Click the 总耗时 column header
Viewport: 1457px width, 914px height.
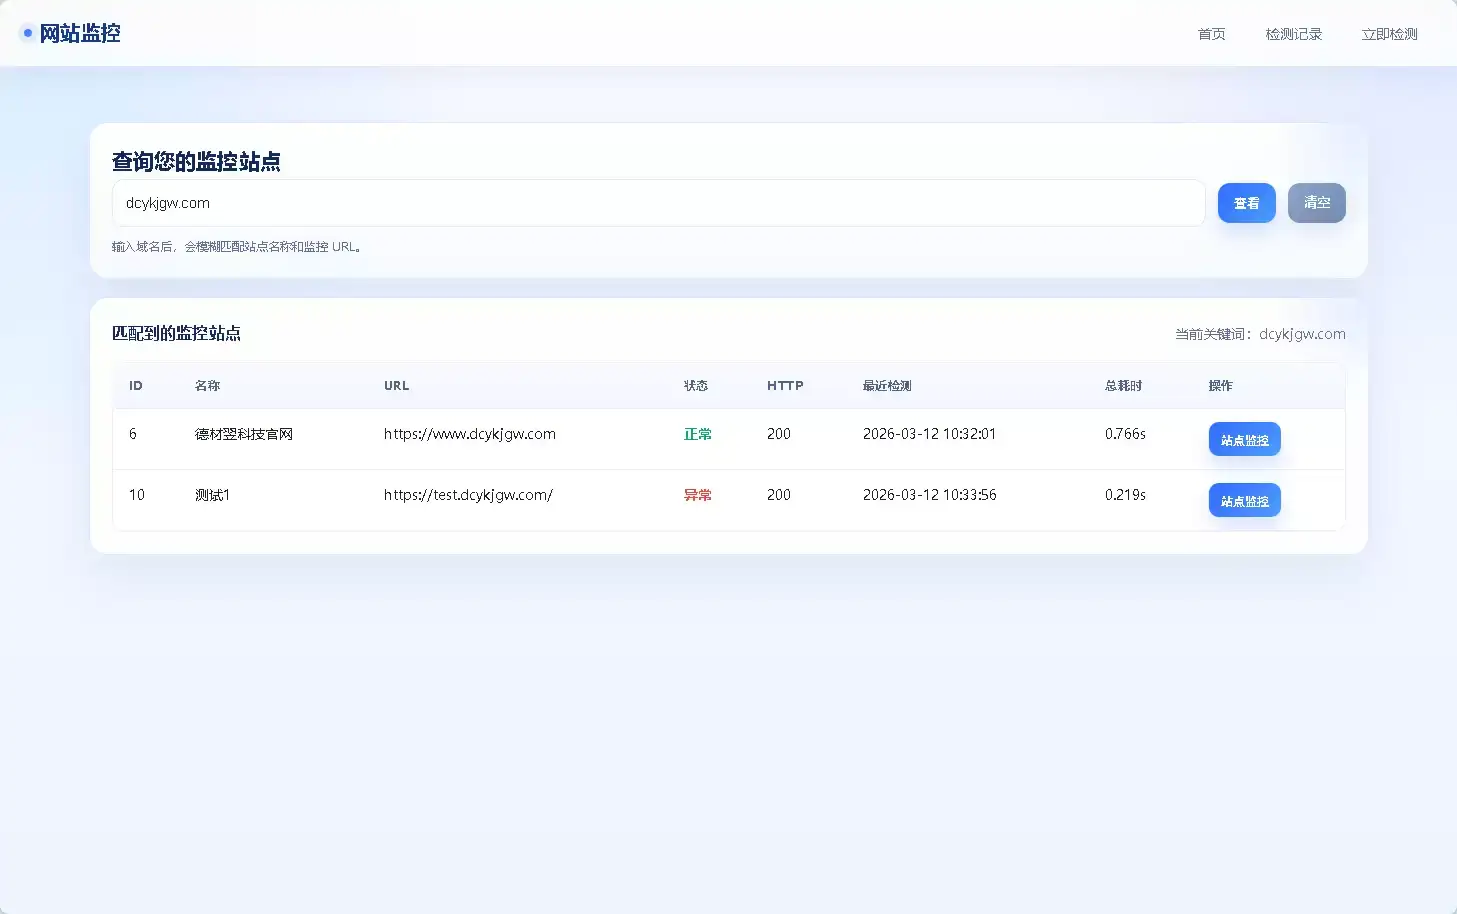(x=1123, y=385)
